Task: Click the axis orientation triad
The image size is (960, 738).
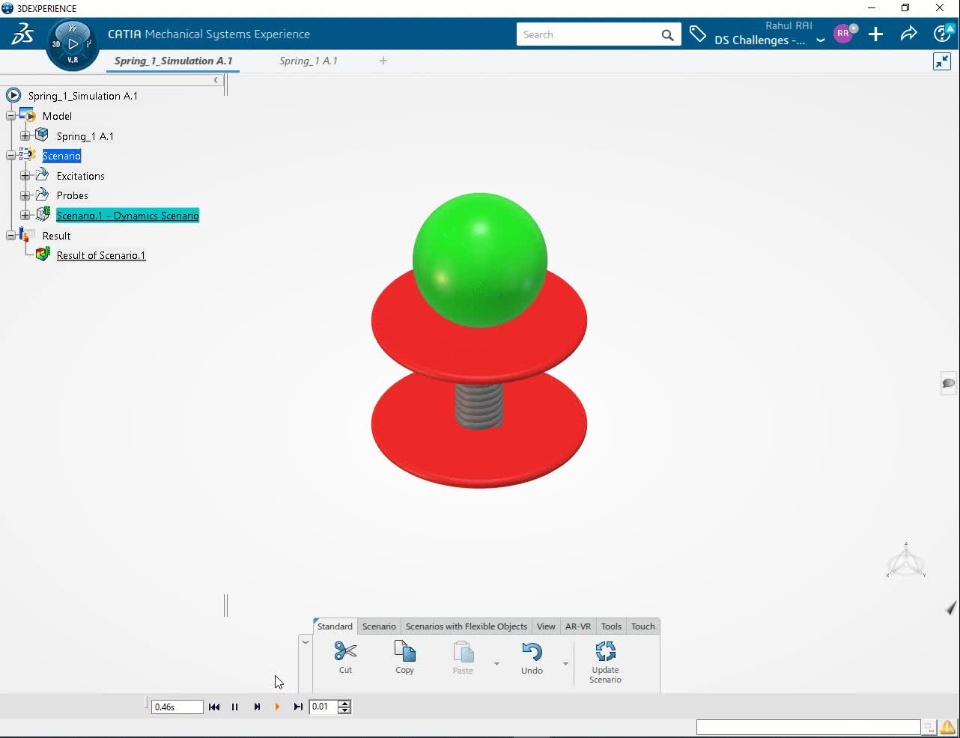Action: pyautogui.click(x=906, y=560)
